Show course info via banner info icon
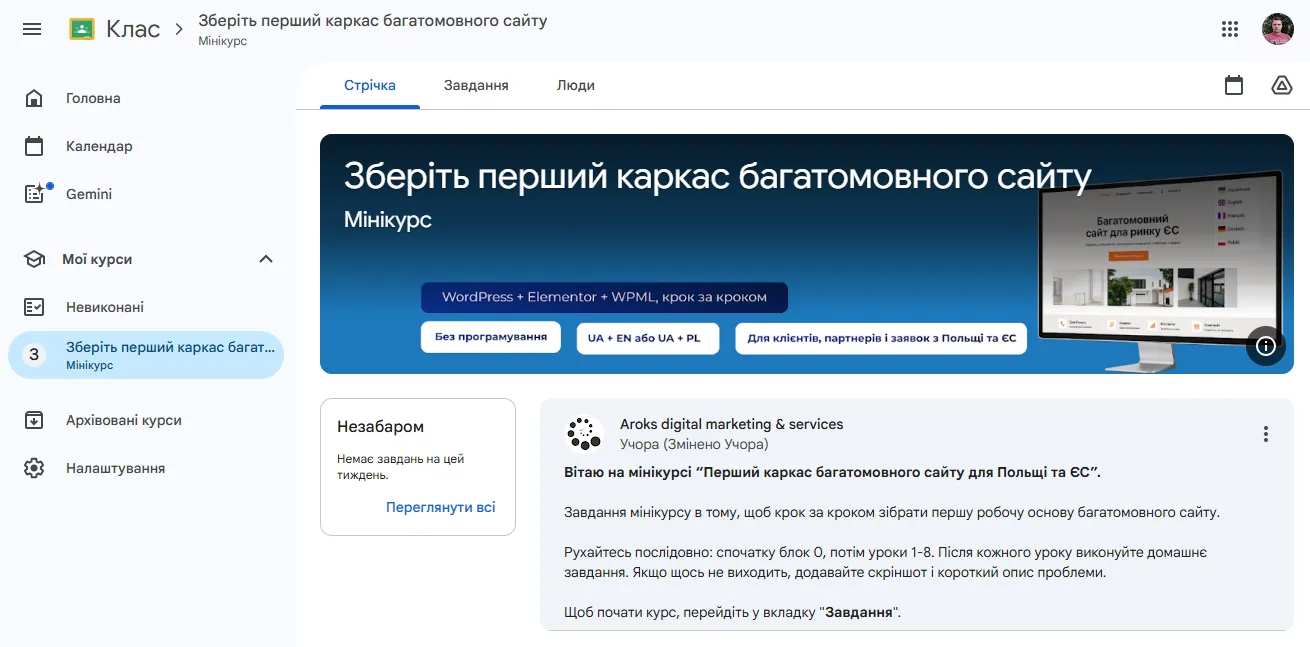 [x=1266, y=346]
